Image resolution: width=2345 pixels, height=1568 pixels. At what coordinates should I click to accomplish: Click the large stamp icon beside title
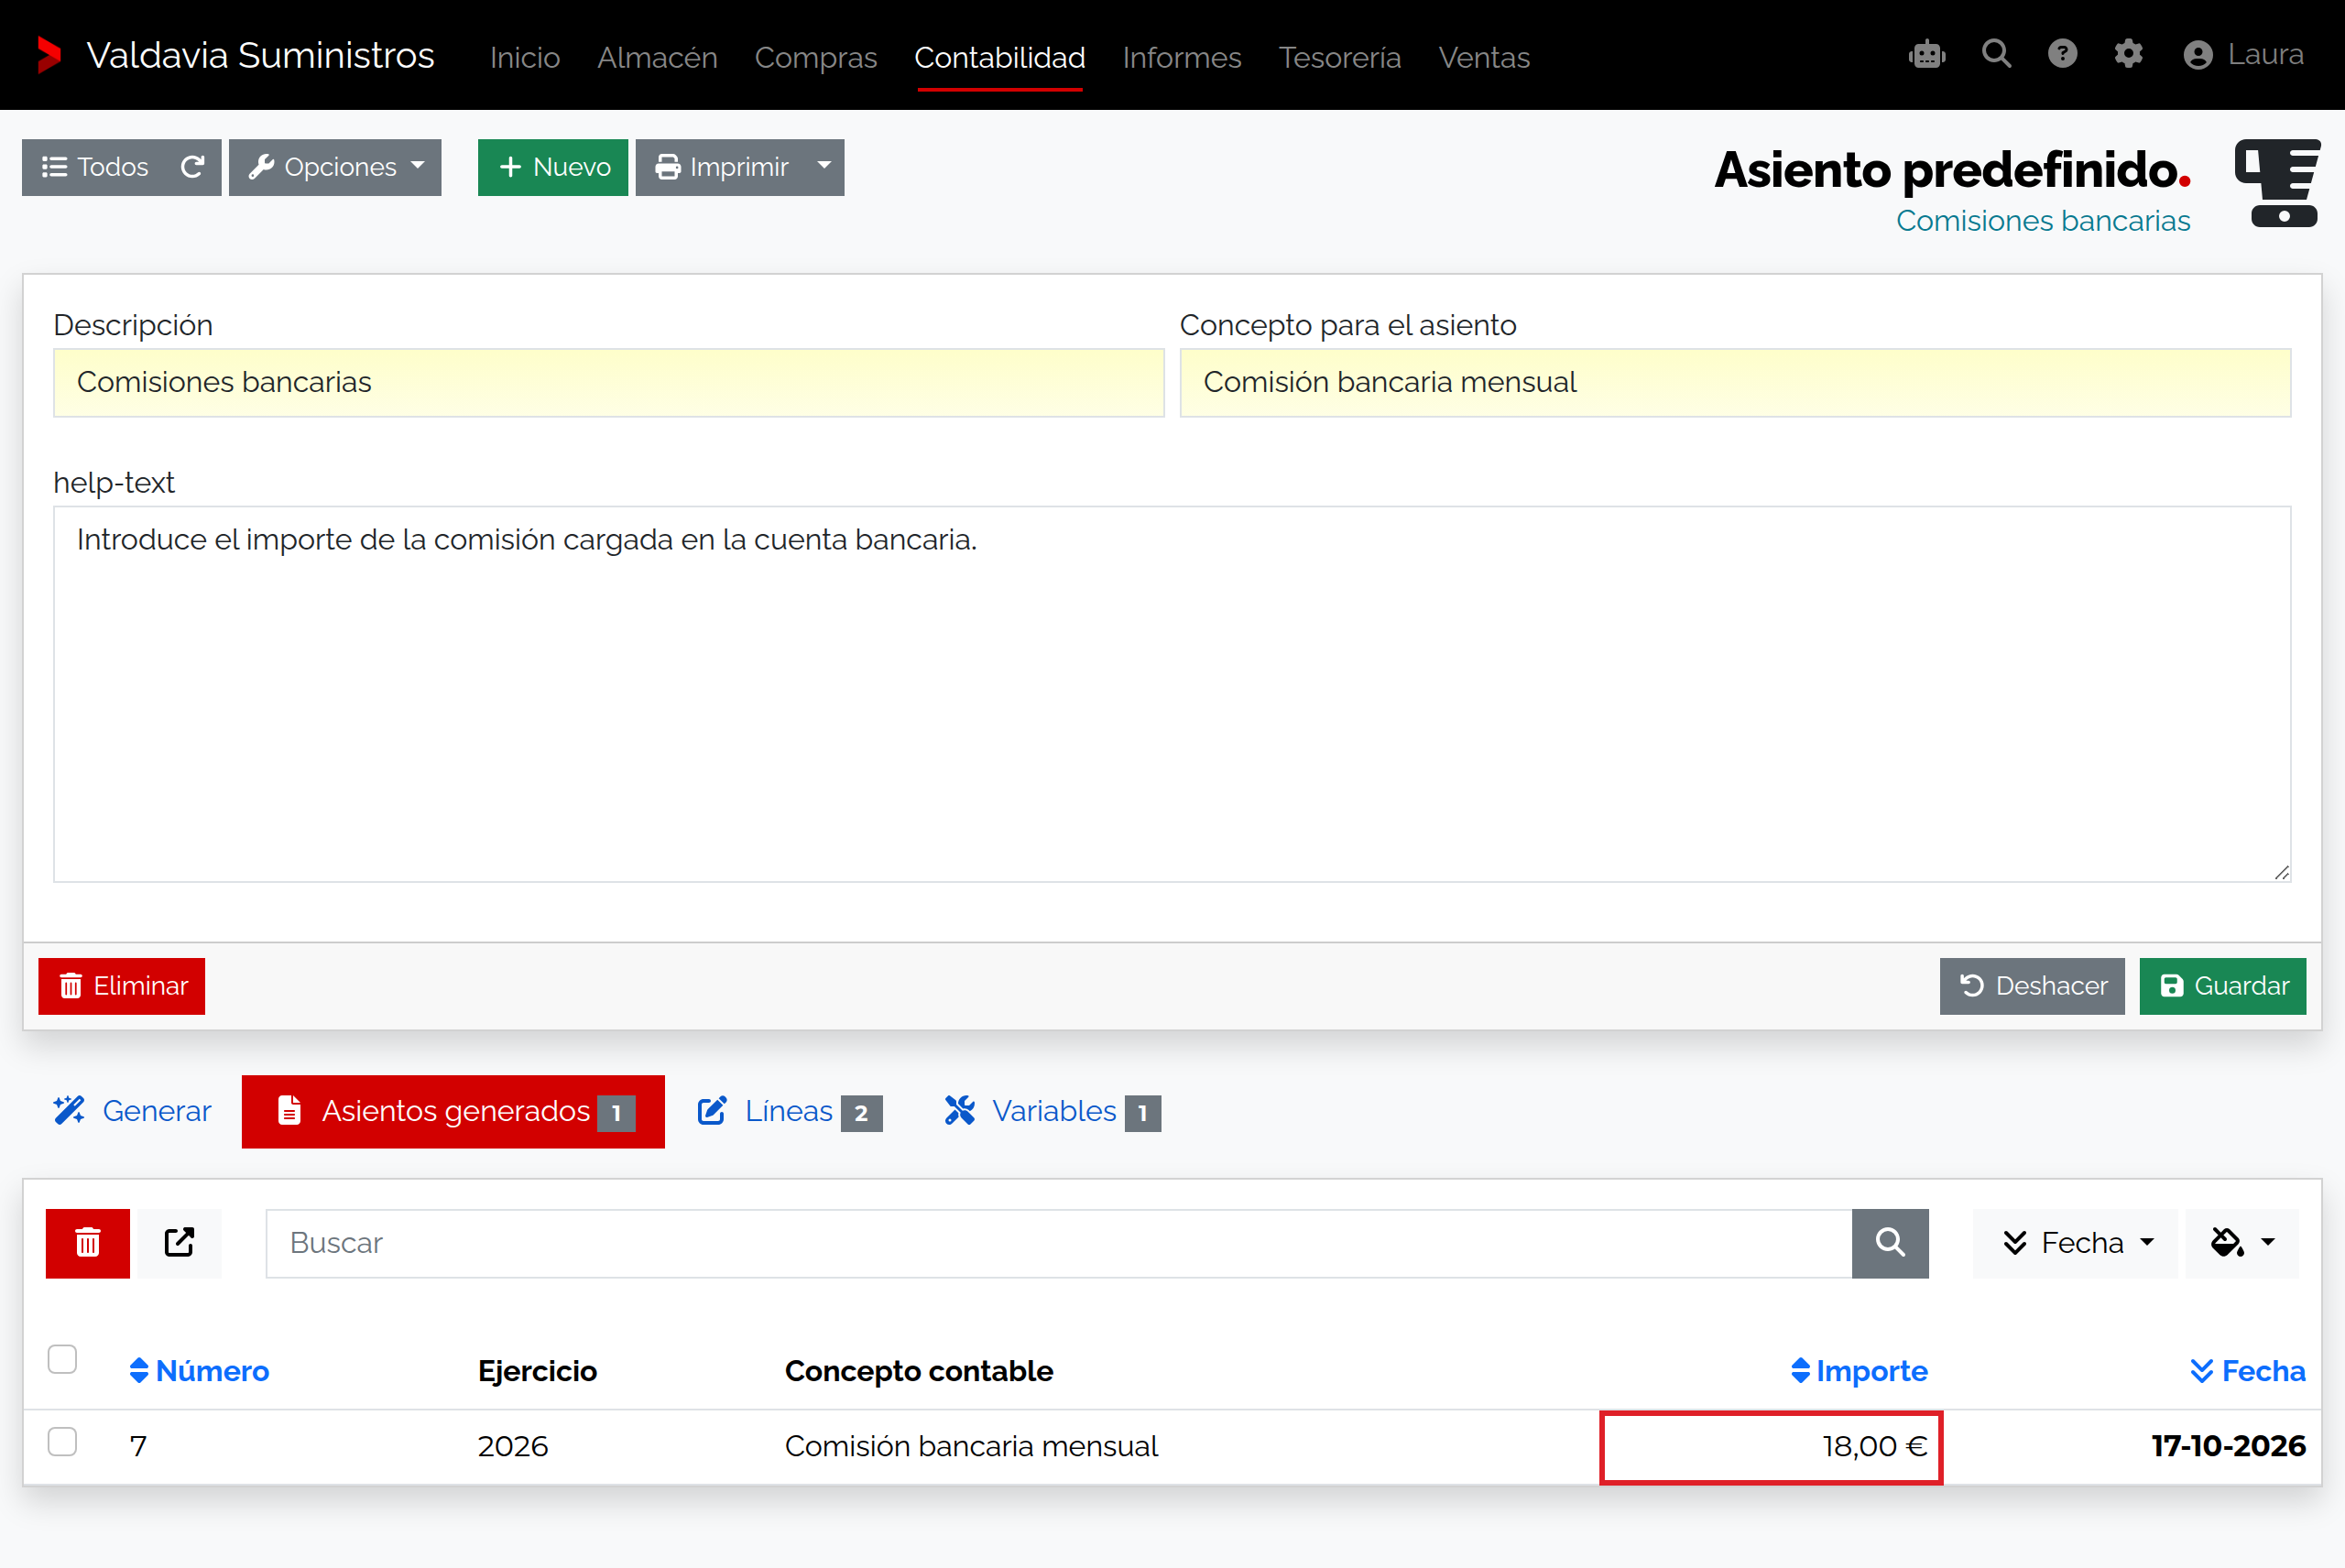pos(2278,184)
